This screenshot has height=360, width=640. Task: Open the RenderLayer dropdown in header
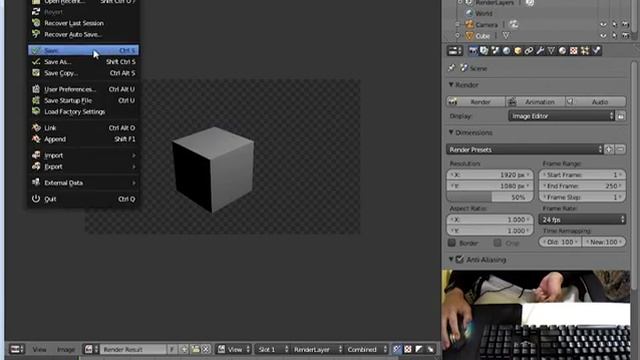(x=317, y=349)
